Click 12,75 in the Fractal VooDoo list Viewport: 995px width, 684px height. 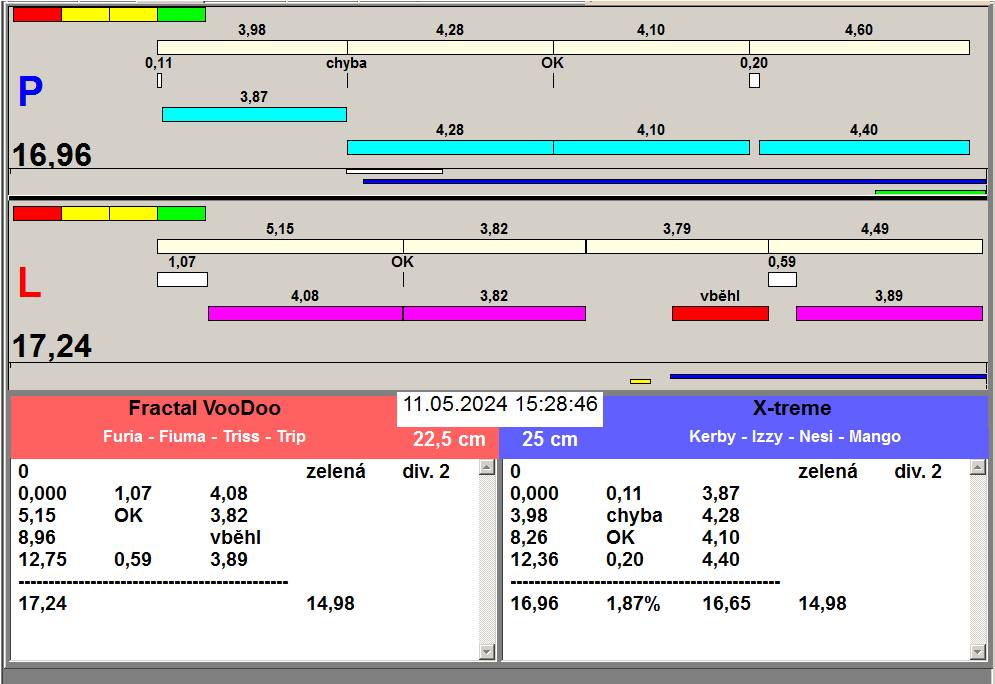tap(43, 560)
